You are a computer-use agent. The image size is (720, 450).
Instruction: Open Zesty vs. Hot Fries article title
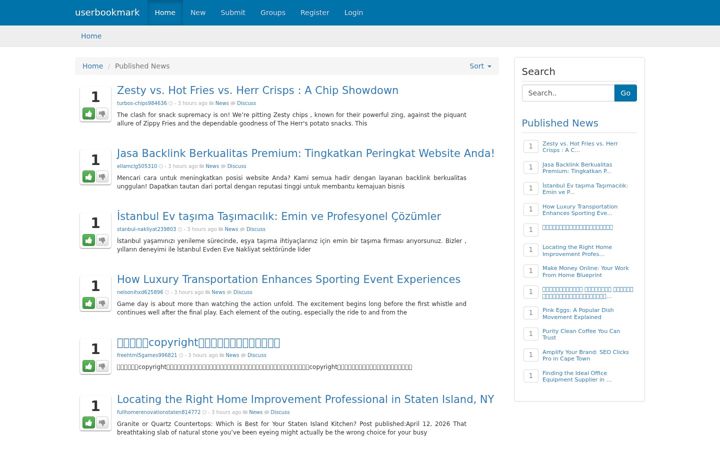coord(258,90)
